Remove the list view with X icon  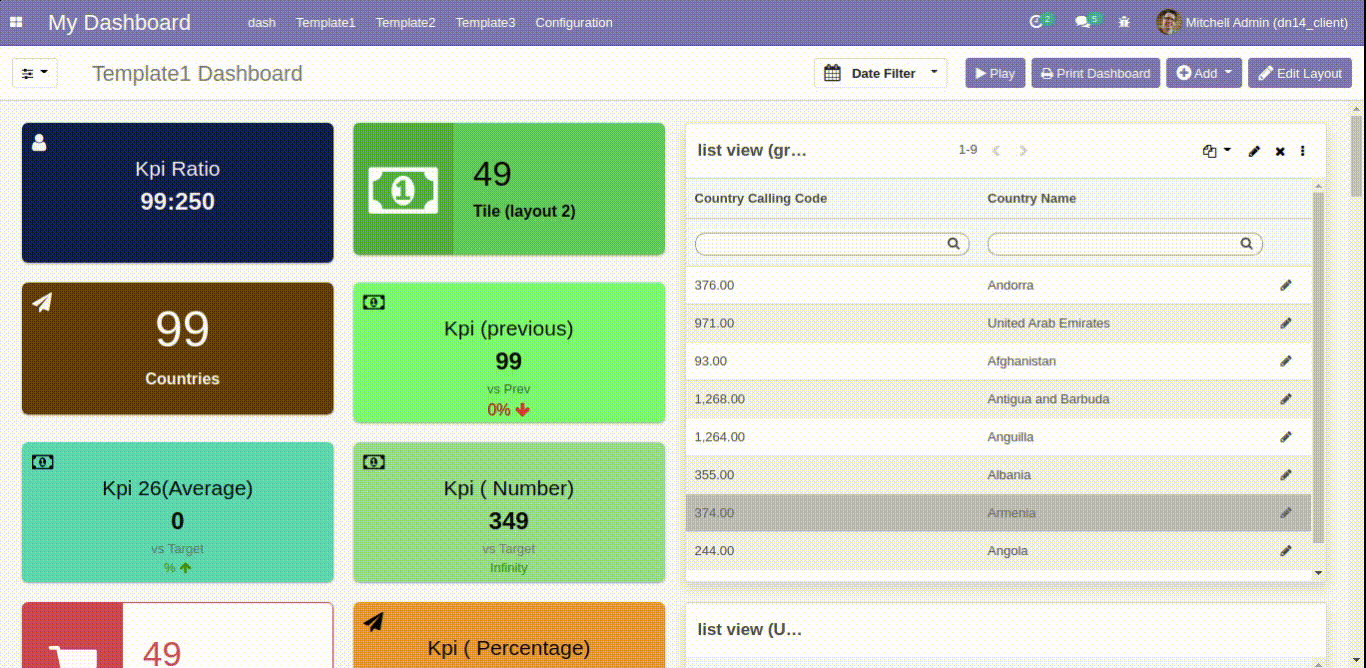click(1280, 151)
